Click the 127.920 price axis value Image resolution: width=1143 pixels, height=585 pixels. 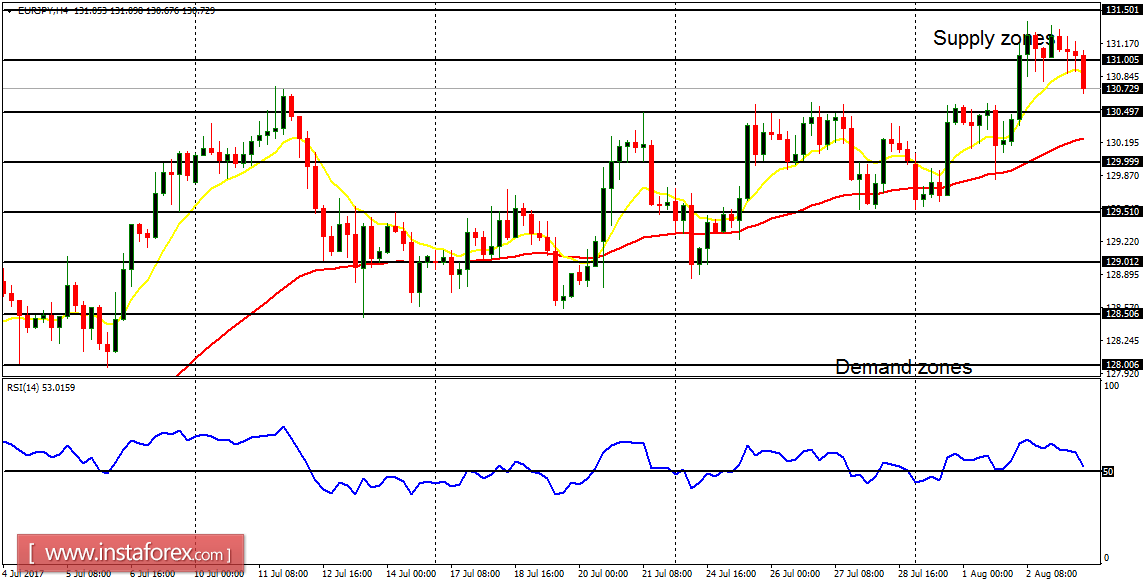[1121, 374]
